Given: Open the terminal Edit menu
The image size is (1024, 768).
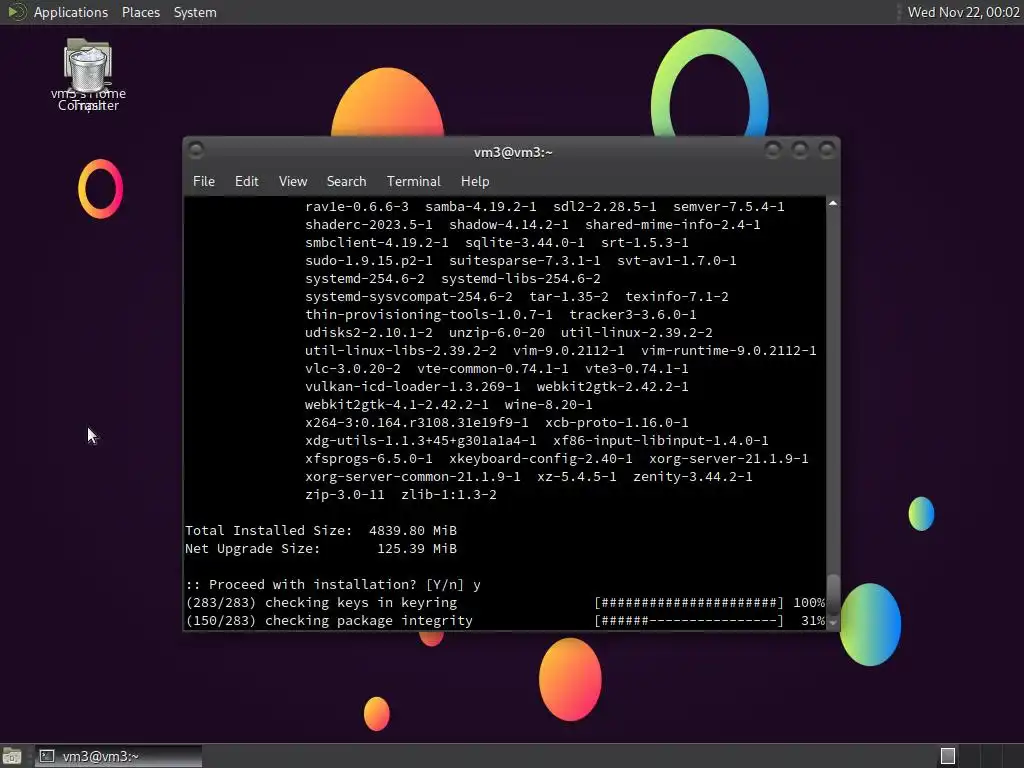Looking at the screenshot, I should coord(246,182).
